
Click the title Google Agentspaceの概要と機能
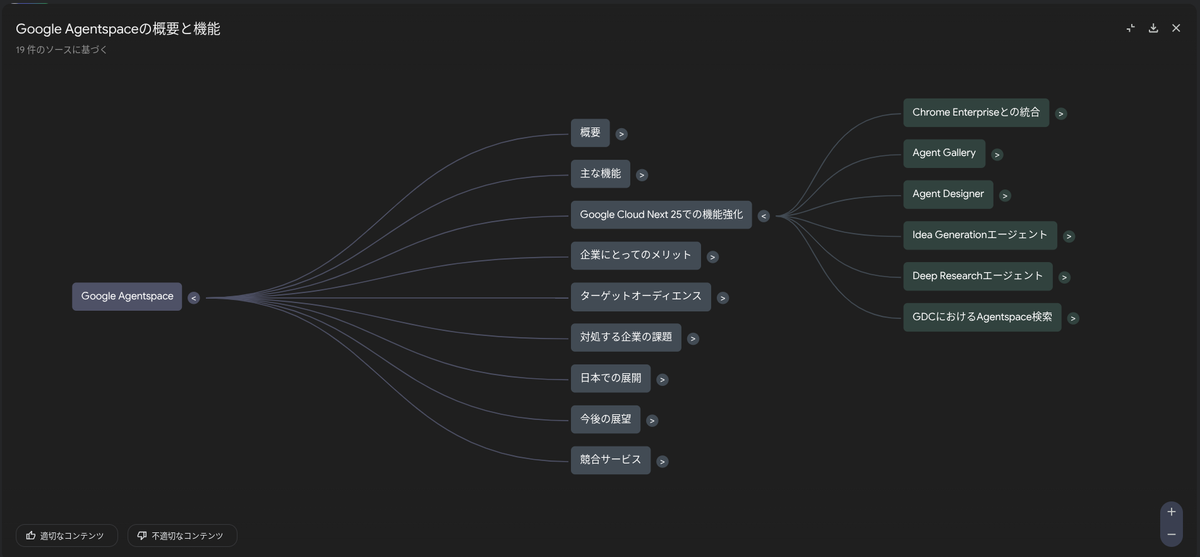[x=118, y=29]
